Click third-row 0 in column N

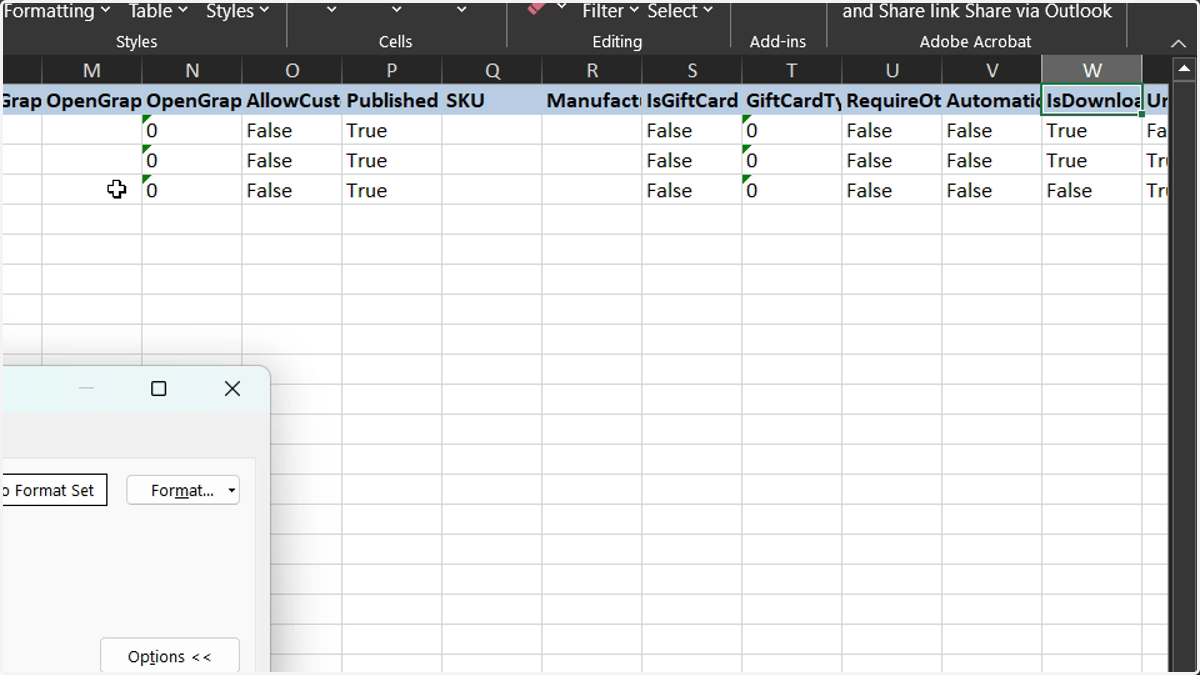[192, 191]
